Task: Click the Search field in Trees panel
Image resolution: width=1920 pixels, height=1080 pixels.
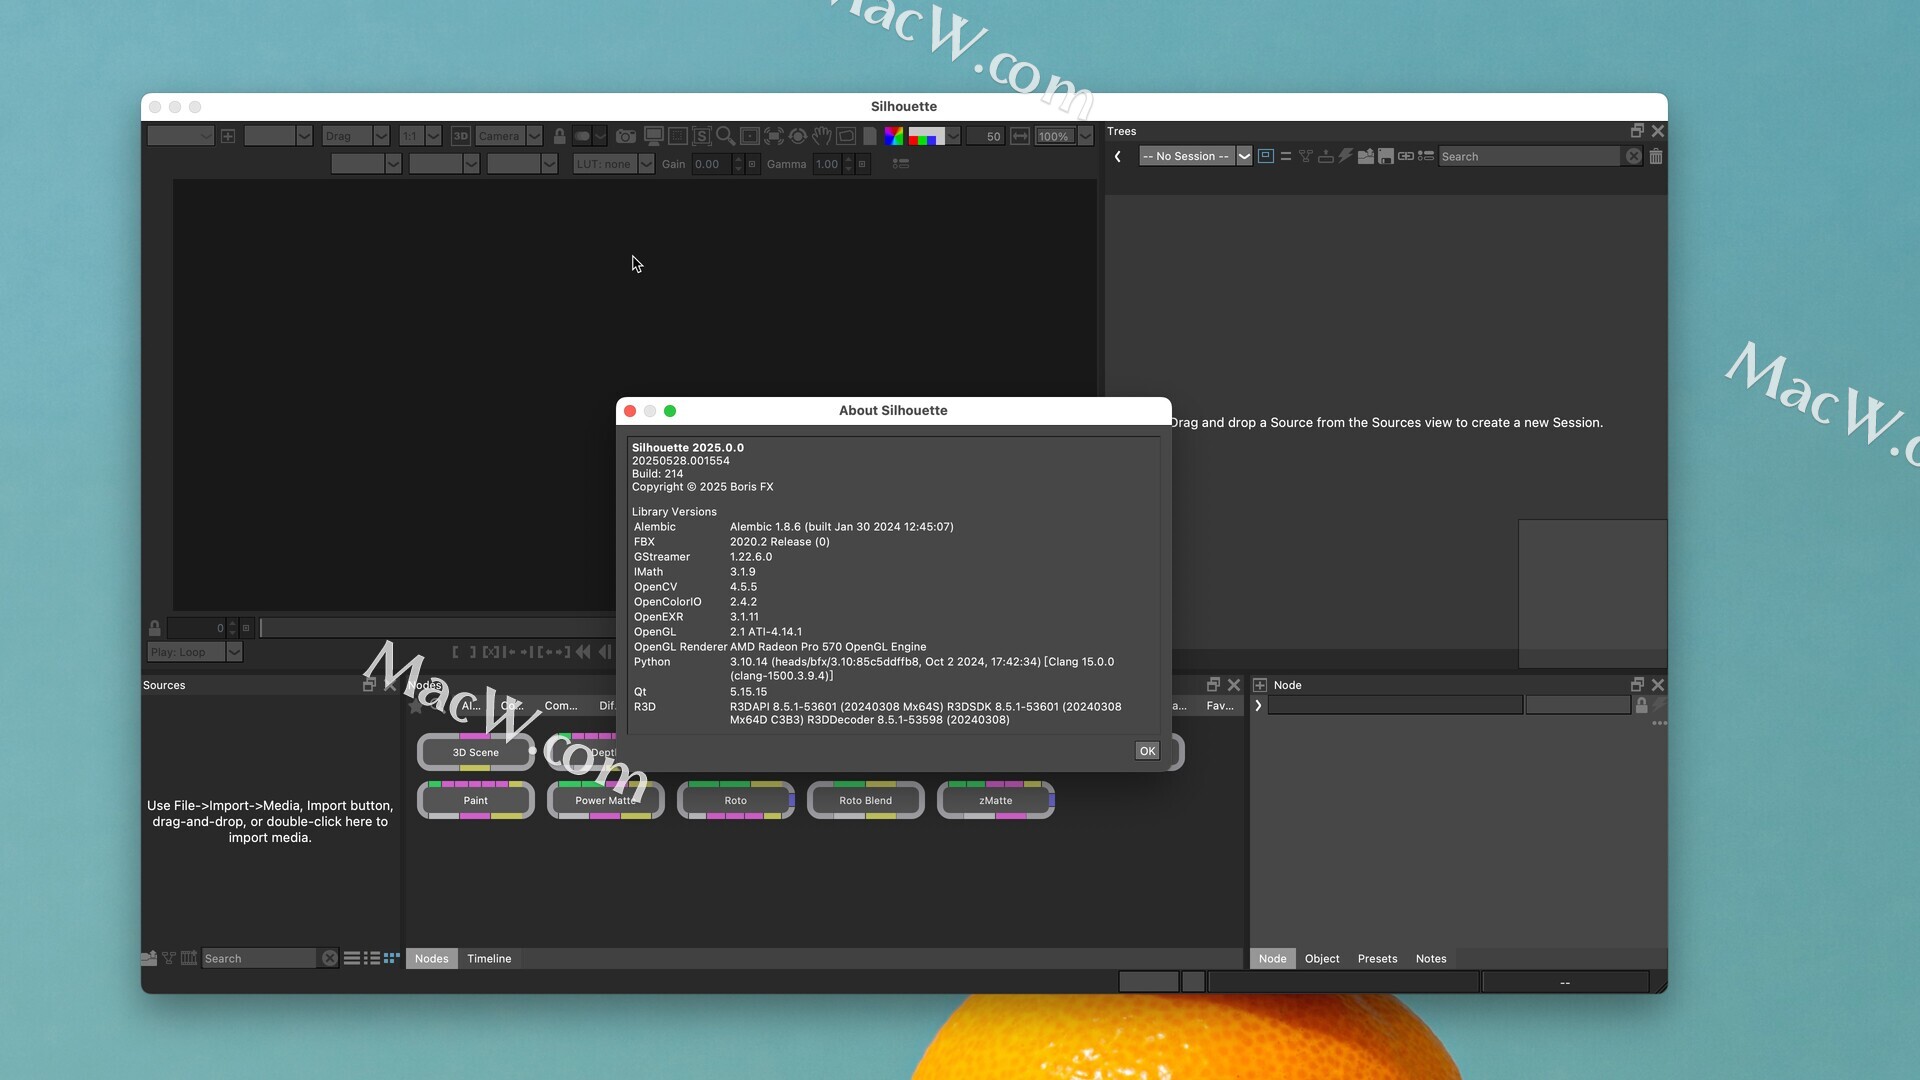Action: tap(1530, 156)
